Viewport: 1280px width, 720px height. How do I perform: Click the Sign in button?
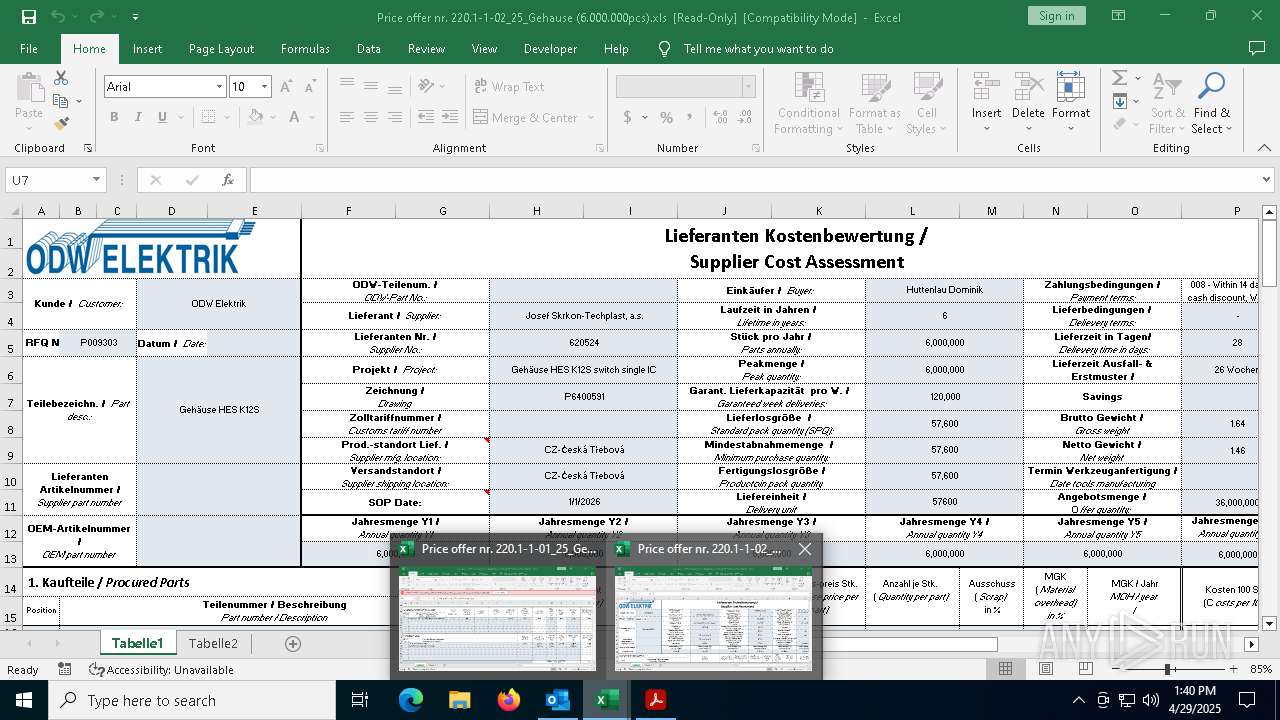[1056, 16]
